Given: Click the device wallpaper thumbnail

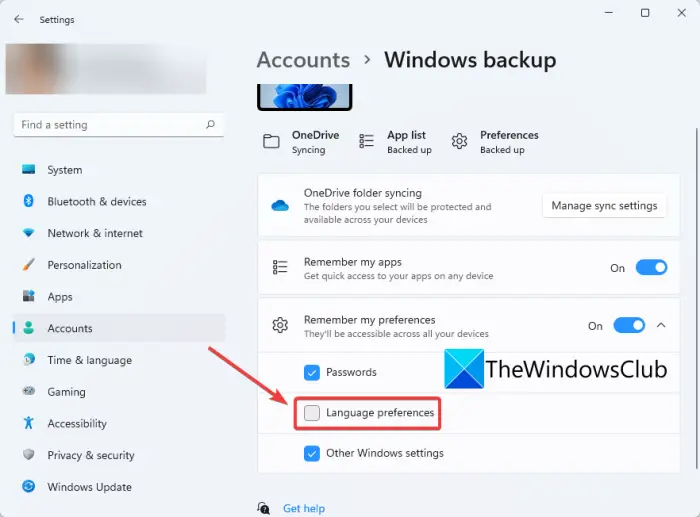Looking at the screenshot, I should point(304,96).
